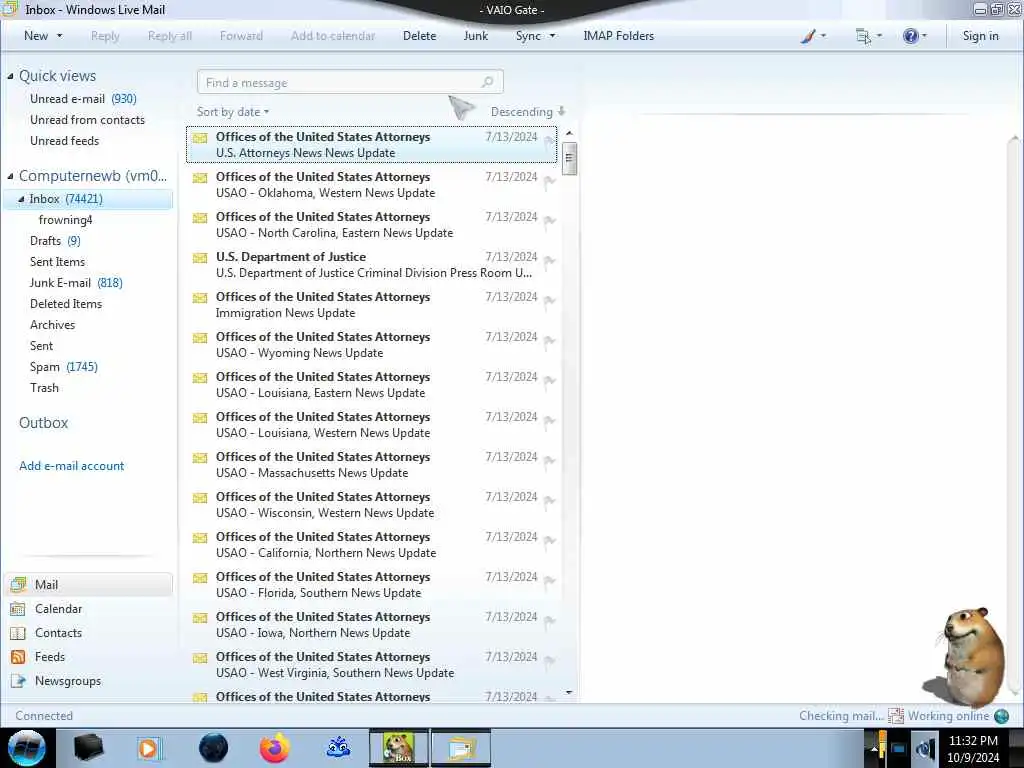1024x768 pixels.
Task: Flag the Massachusetts News Update message
Action: (549, 461)
